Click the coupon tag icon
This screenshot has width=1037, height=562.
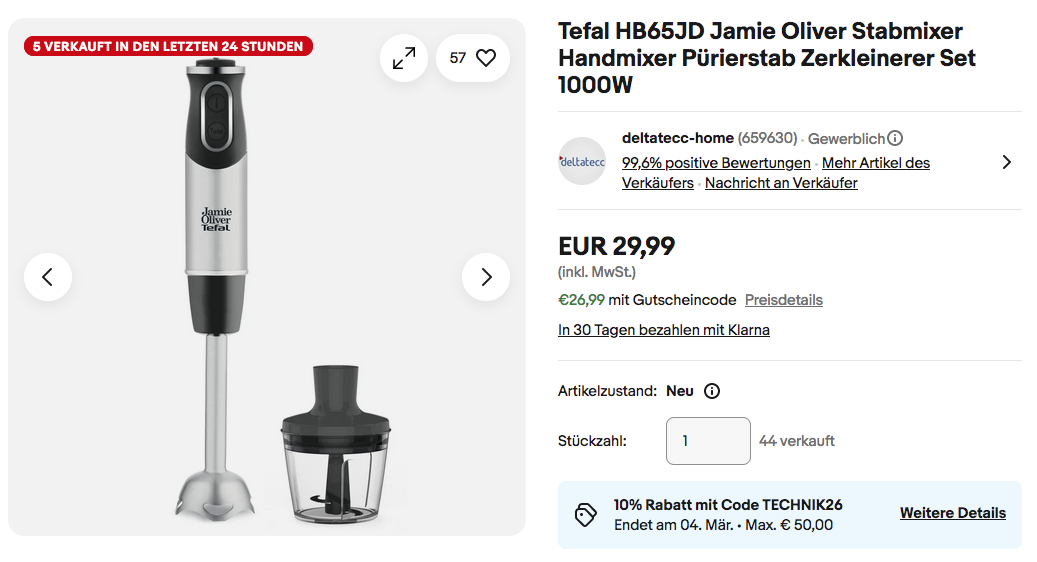586,514
